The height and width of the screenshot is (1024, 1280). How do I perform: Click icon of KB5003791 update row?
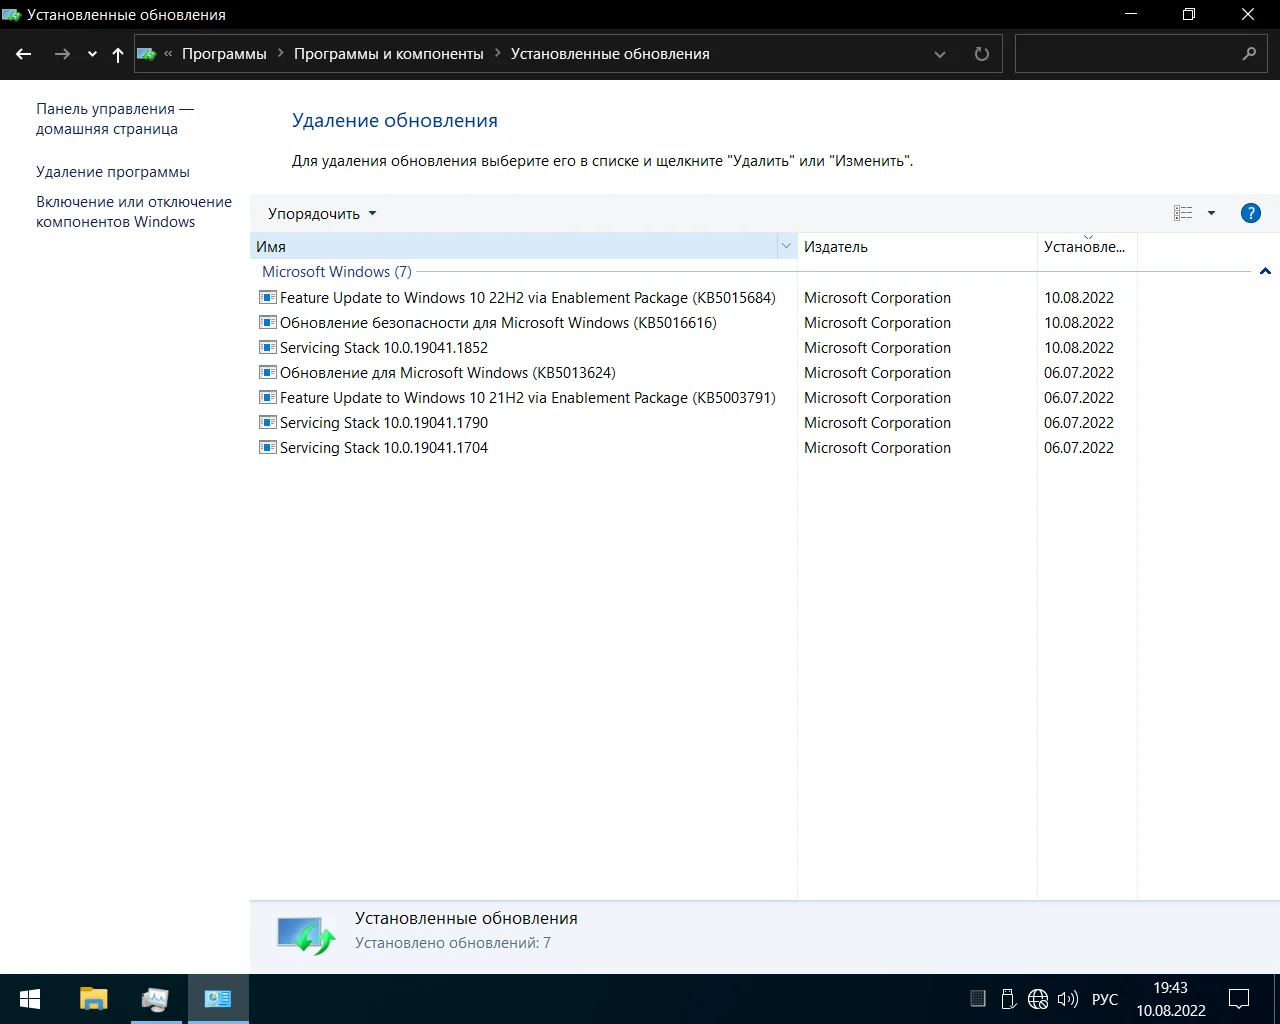coord(267,397)
